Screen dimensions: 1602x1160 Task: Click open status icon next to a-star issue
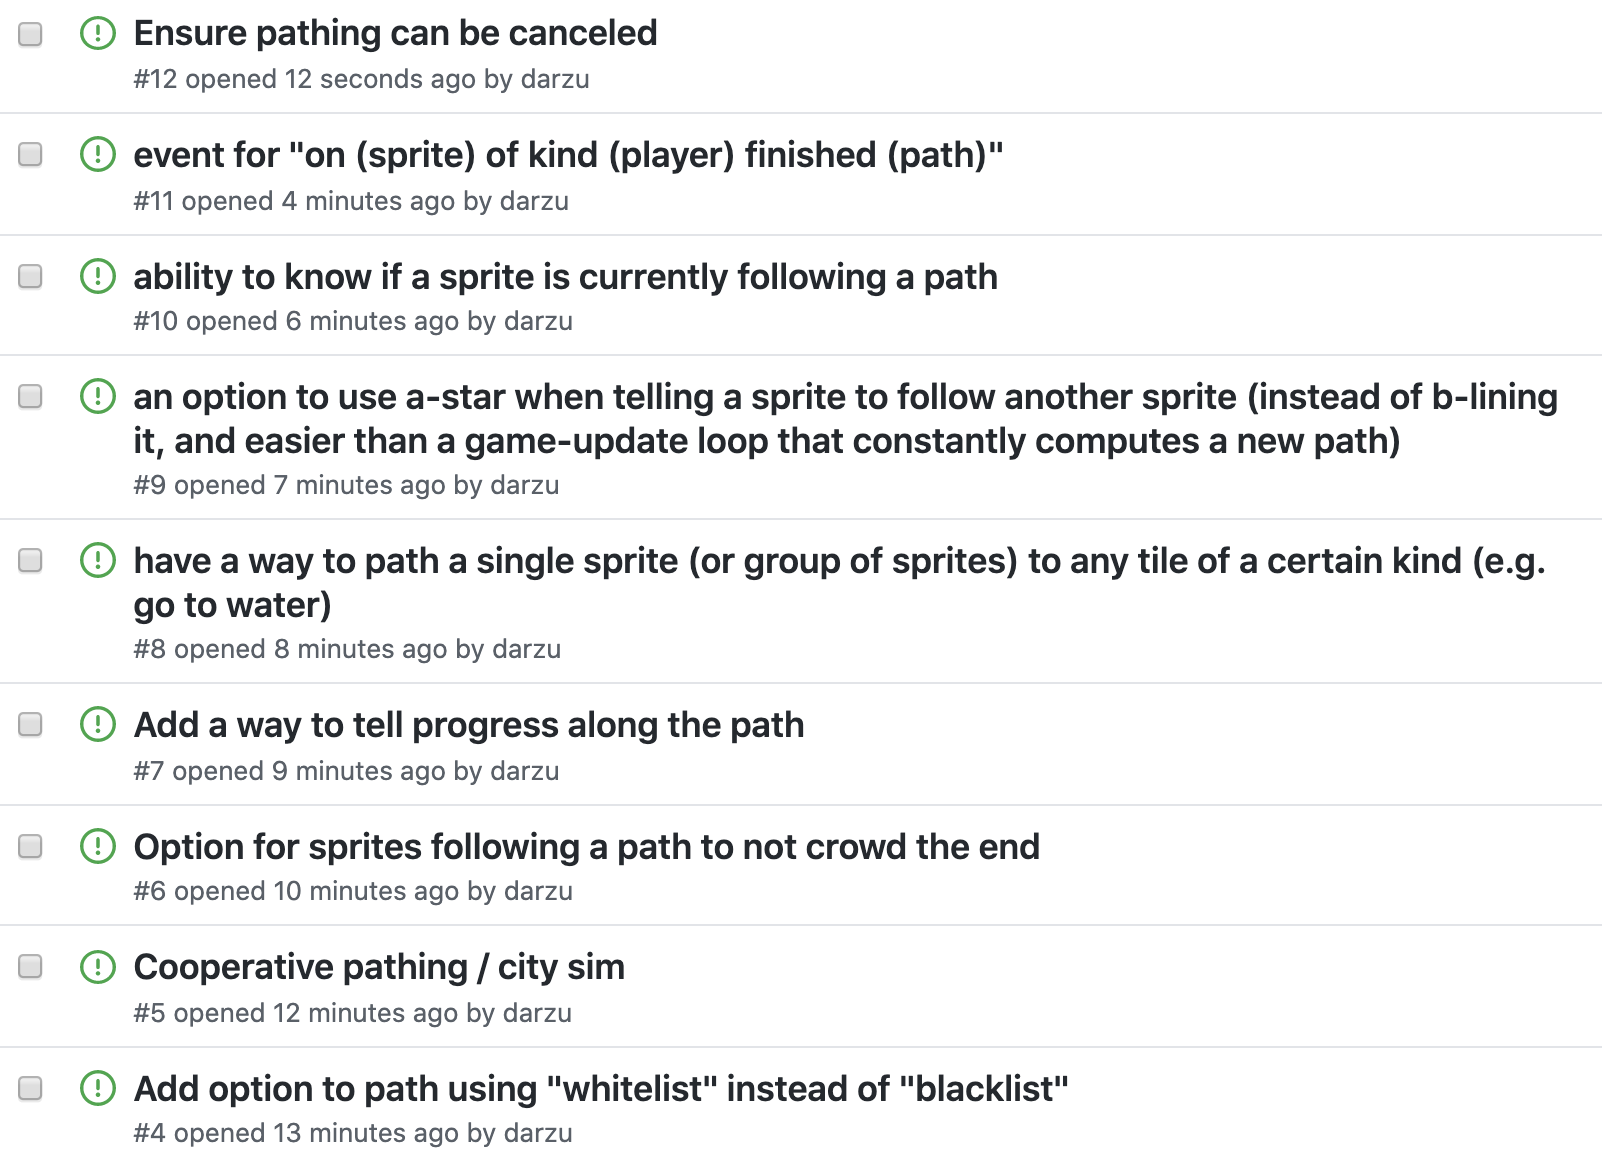coord(98,397)
